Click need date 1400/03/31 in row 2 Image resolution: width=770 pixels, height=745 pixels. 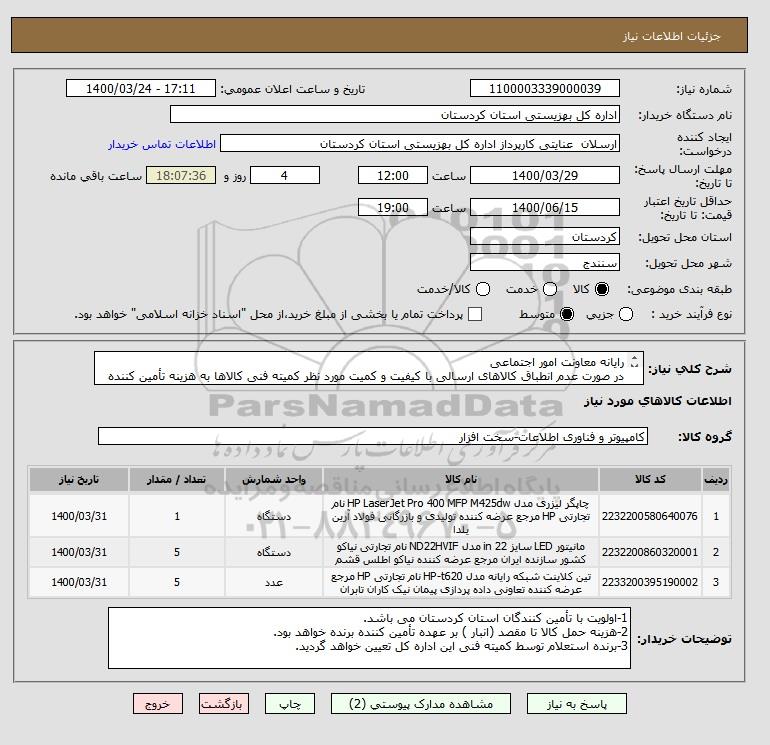click(x=79, y=552)
